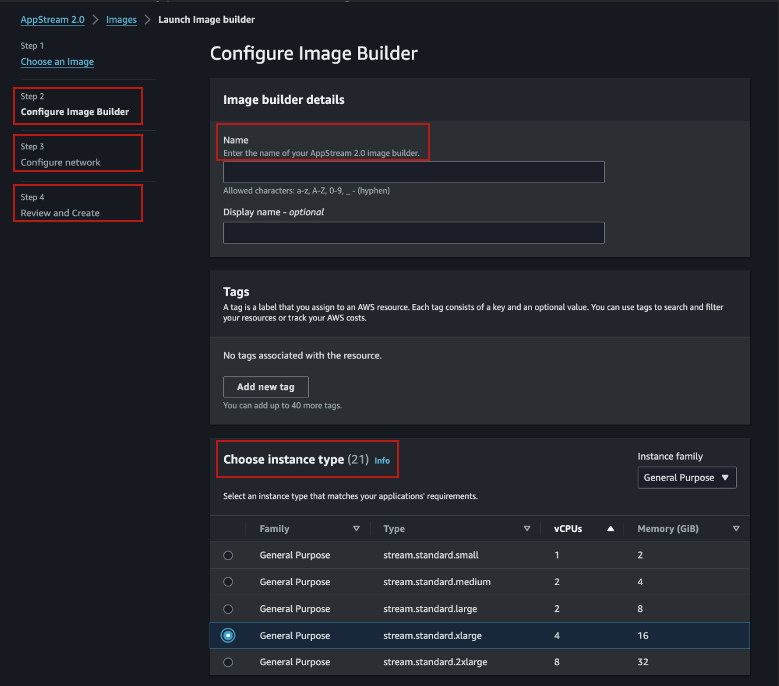The image size is (779, 686).
Task: Open the Instance family dropdown
Action: tap(687, 478)
